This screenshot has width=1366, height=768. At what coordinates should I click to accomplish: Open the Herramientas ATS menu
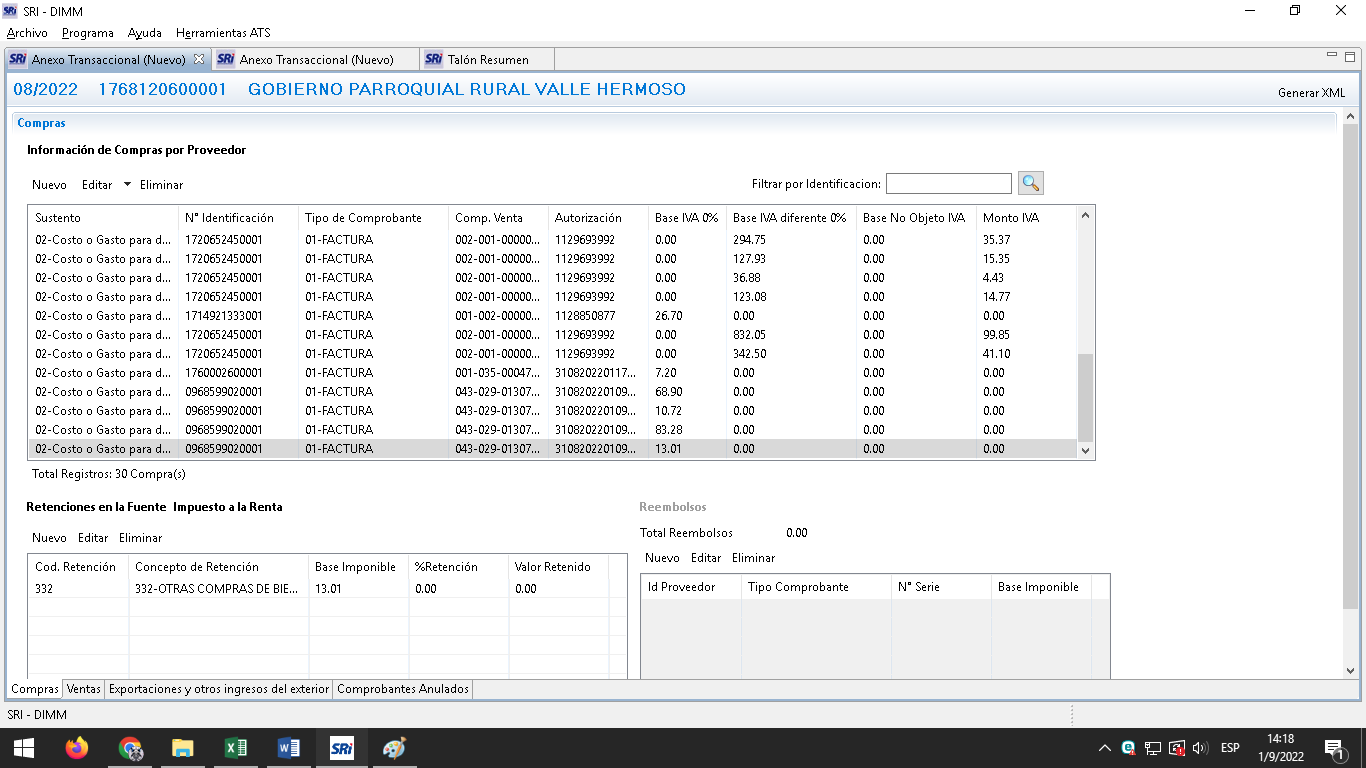point(222,33)
